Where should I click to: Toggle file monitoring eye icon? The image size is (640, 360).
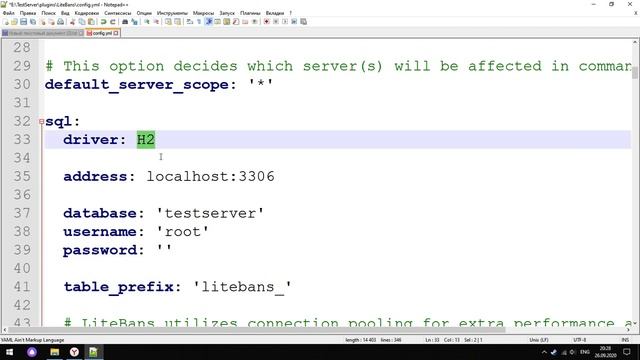[254, 22]
